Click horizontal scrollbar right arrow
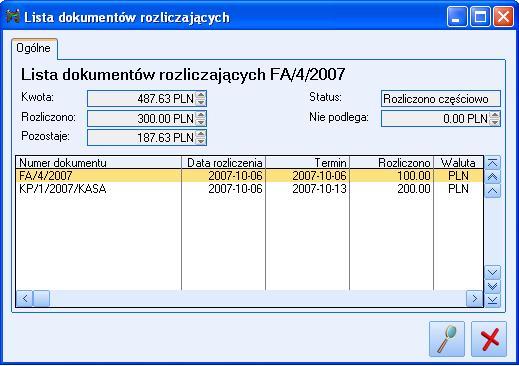Image resolution: width=519 pixels, height=366 pixels. pyautogui.click(x=474, y=298)
